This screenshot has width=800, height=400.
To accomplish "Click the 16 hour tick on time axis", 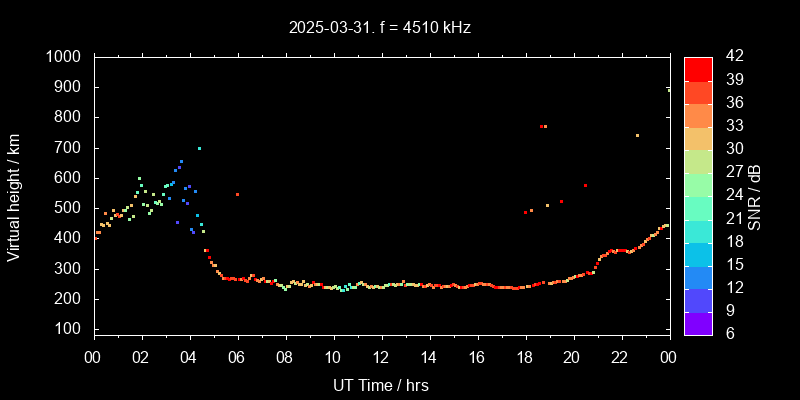I will click(477, 358).
